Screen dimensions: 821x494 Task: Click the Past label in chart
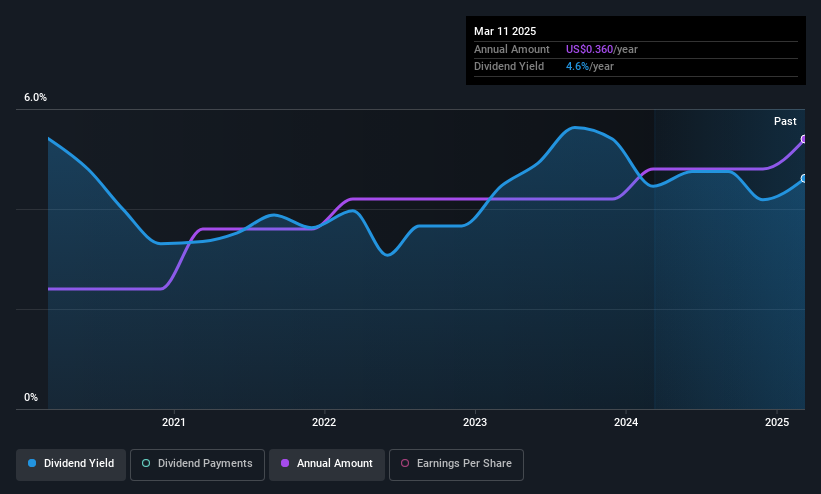[x=785, y=122]
